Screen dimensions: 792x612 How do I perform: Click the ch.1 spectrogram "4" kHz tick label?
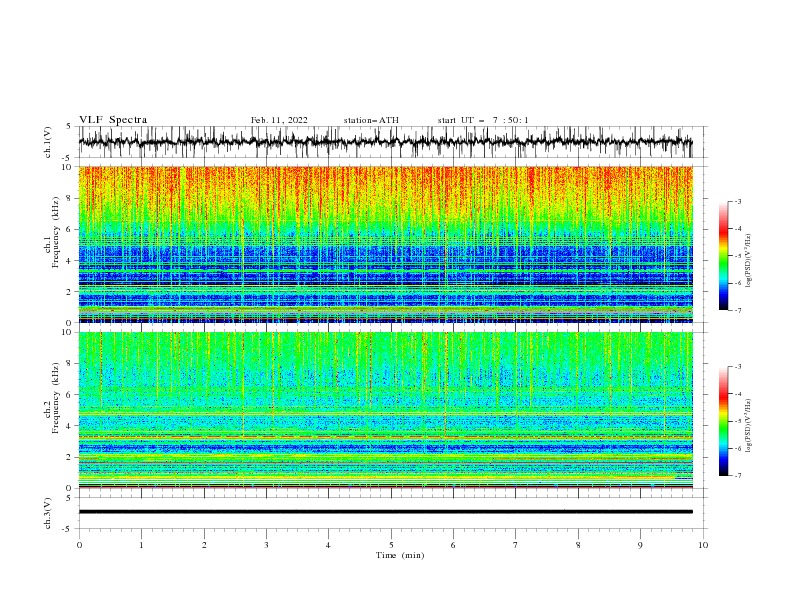(70, 261)
